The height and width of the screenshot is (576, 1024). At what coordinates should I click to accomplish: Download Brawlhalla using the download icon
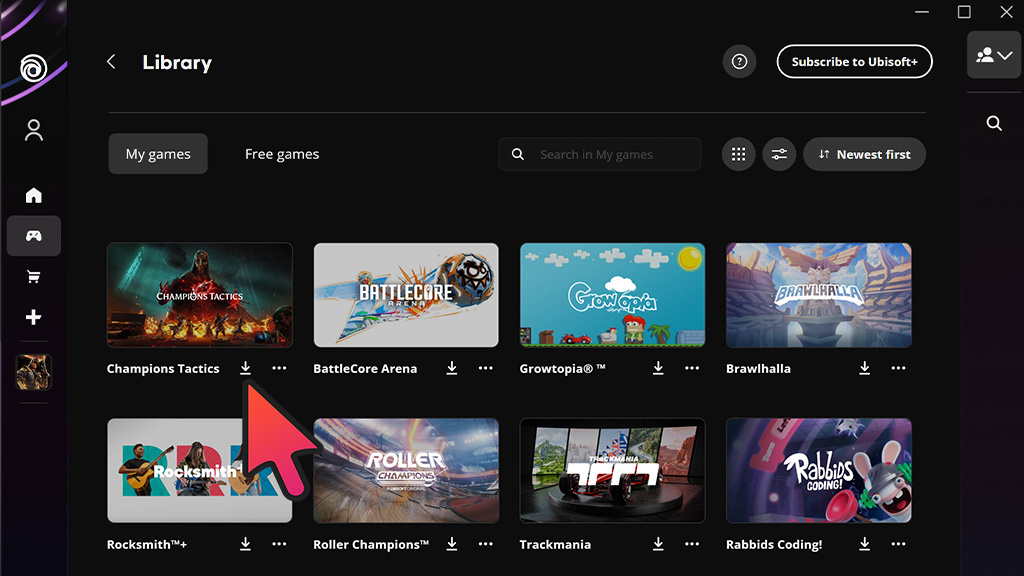coord(865,368)
